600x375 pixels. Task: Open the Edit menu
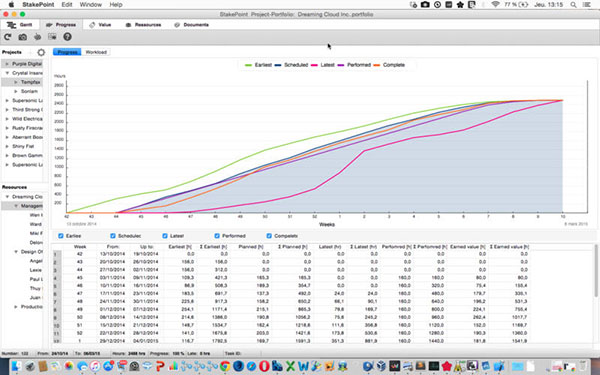coord(67,5)
